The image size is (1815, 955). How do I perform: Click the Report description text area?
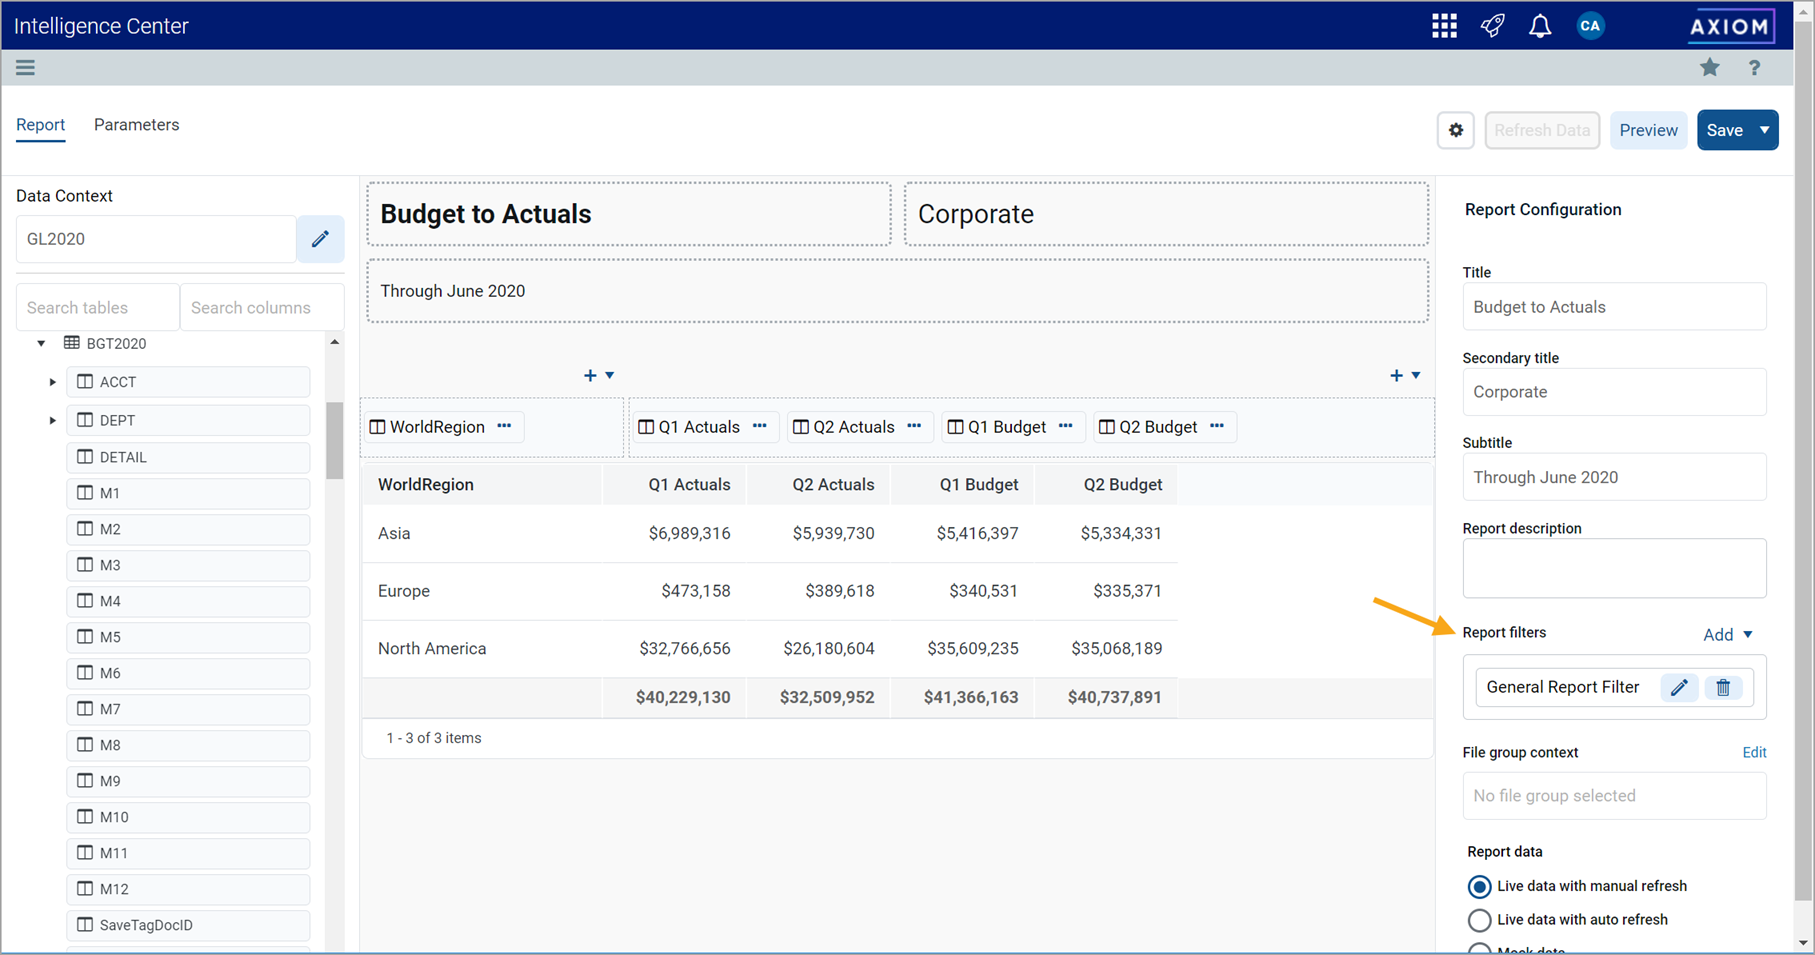(1614, 568)
